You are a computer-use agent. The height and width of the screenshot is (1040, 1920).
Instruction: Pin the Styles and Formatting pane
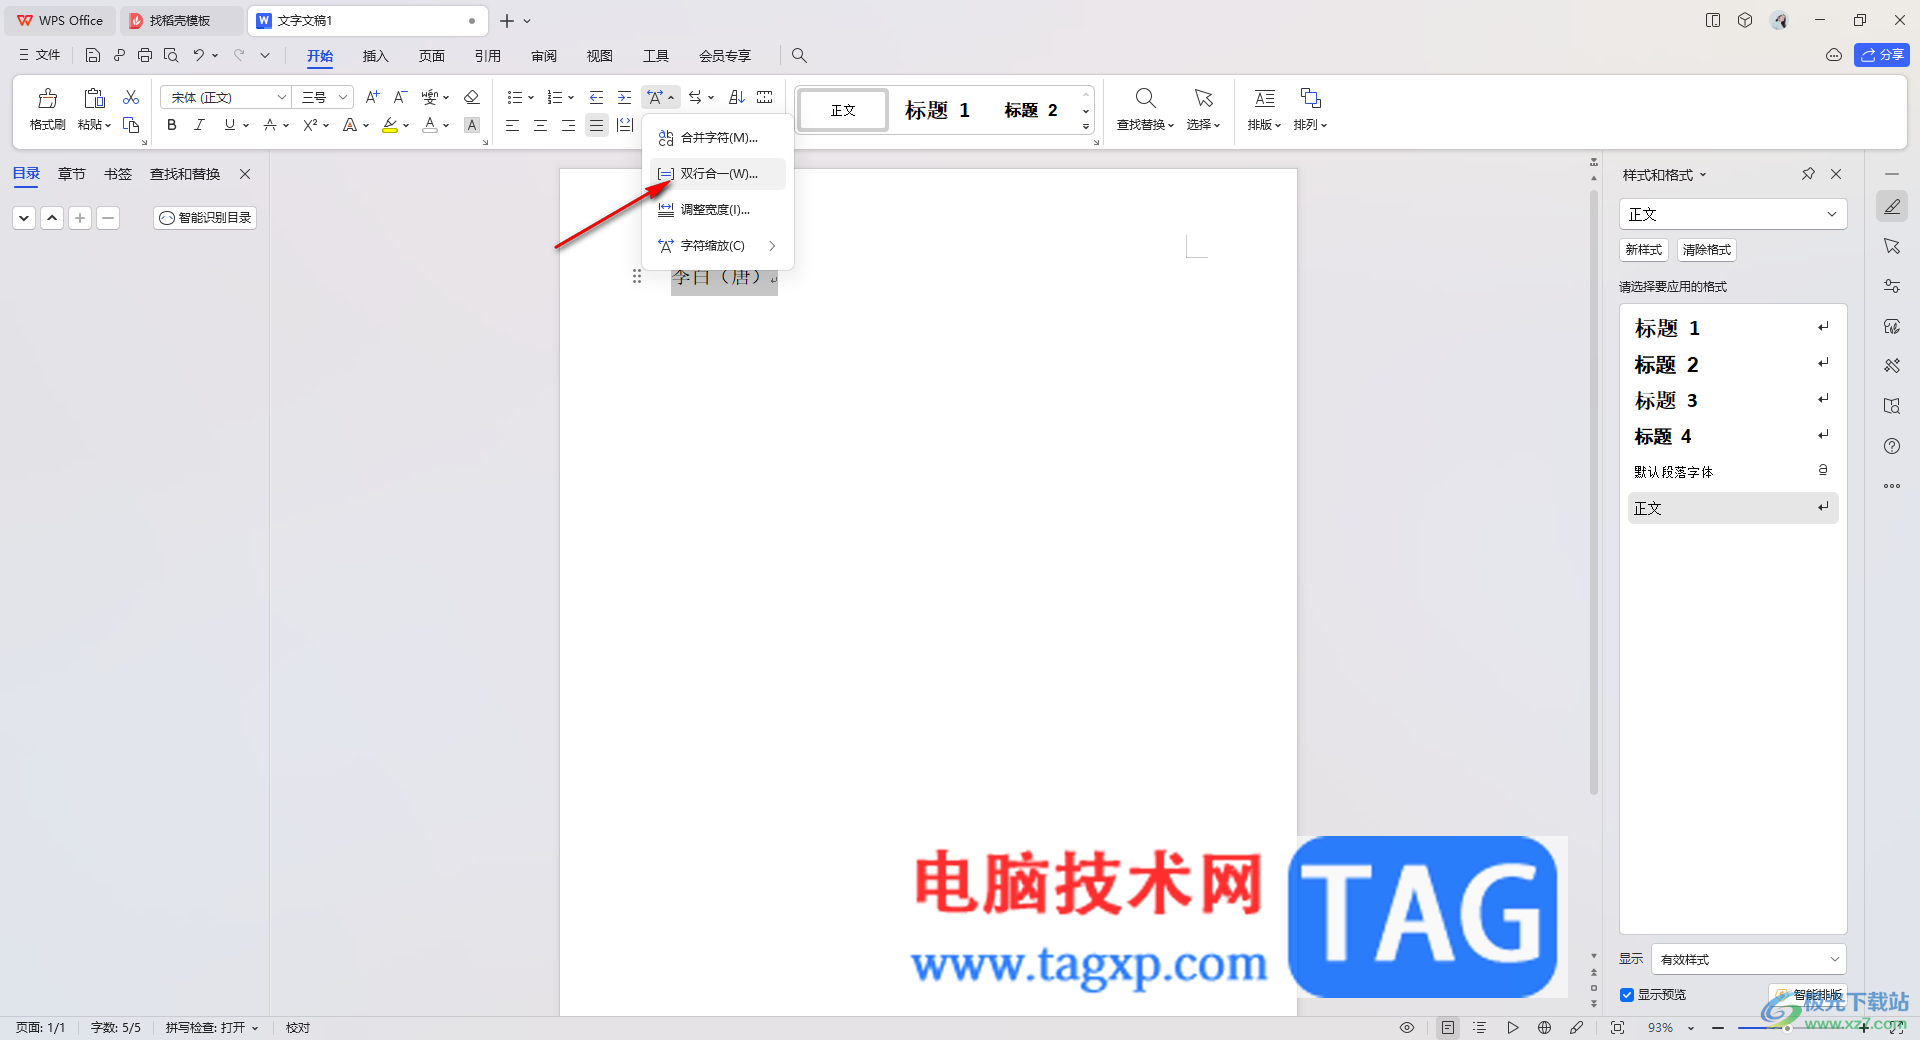coord(1808,174)
